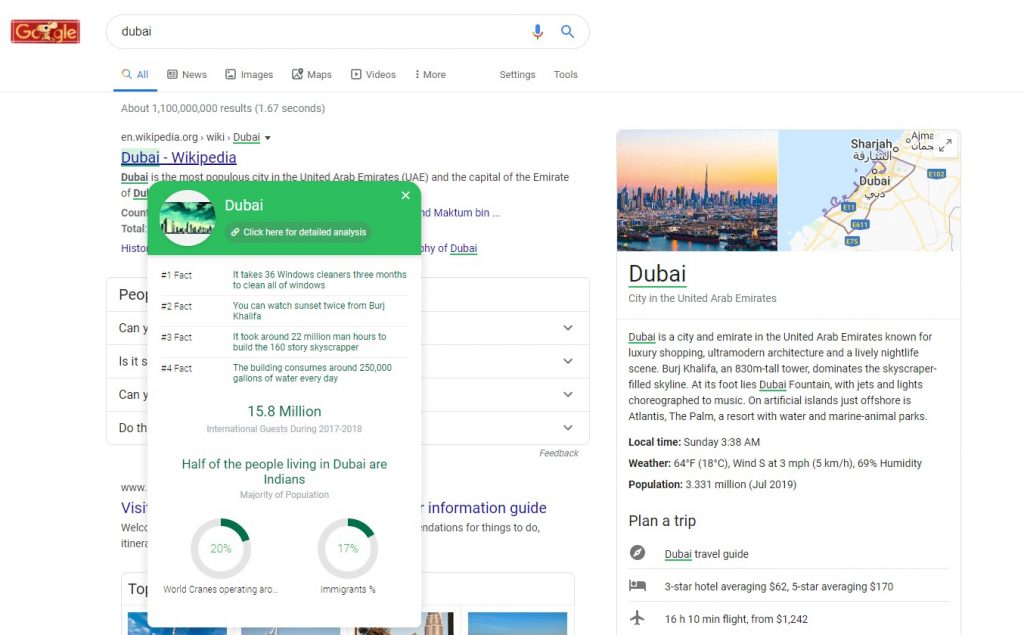Click the Google doodle logo
The width and height of the screenshot is (1024, 635).
(x=45, y=31)
